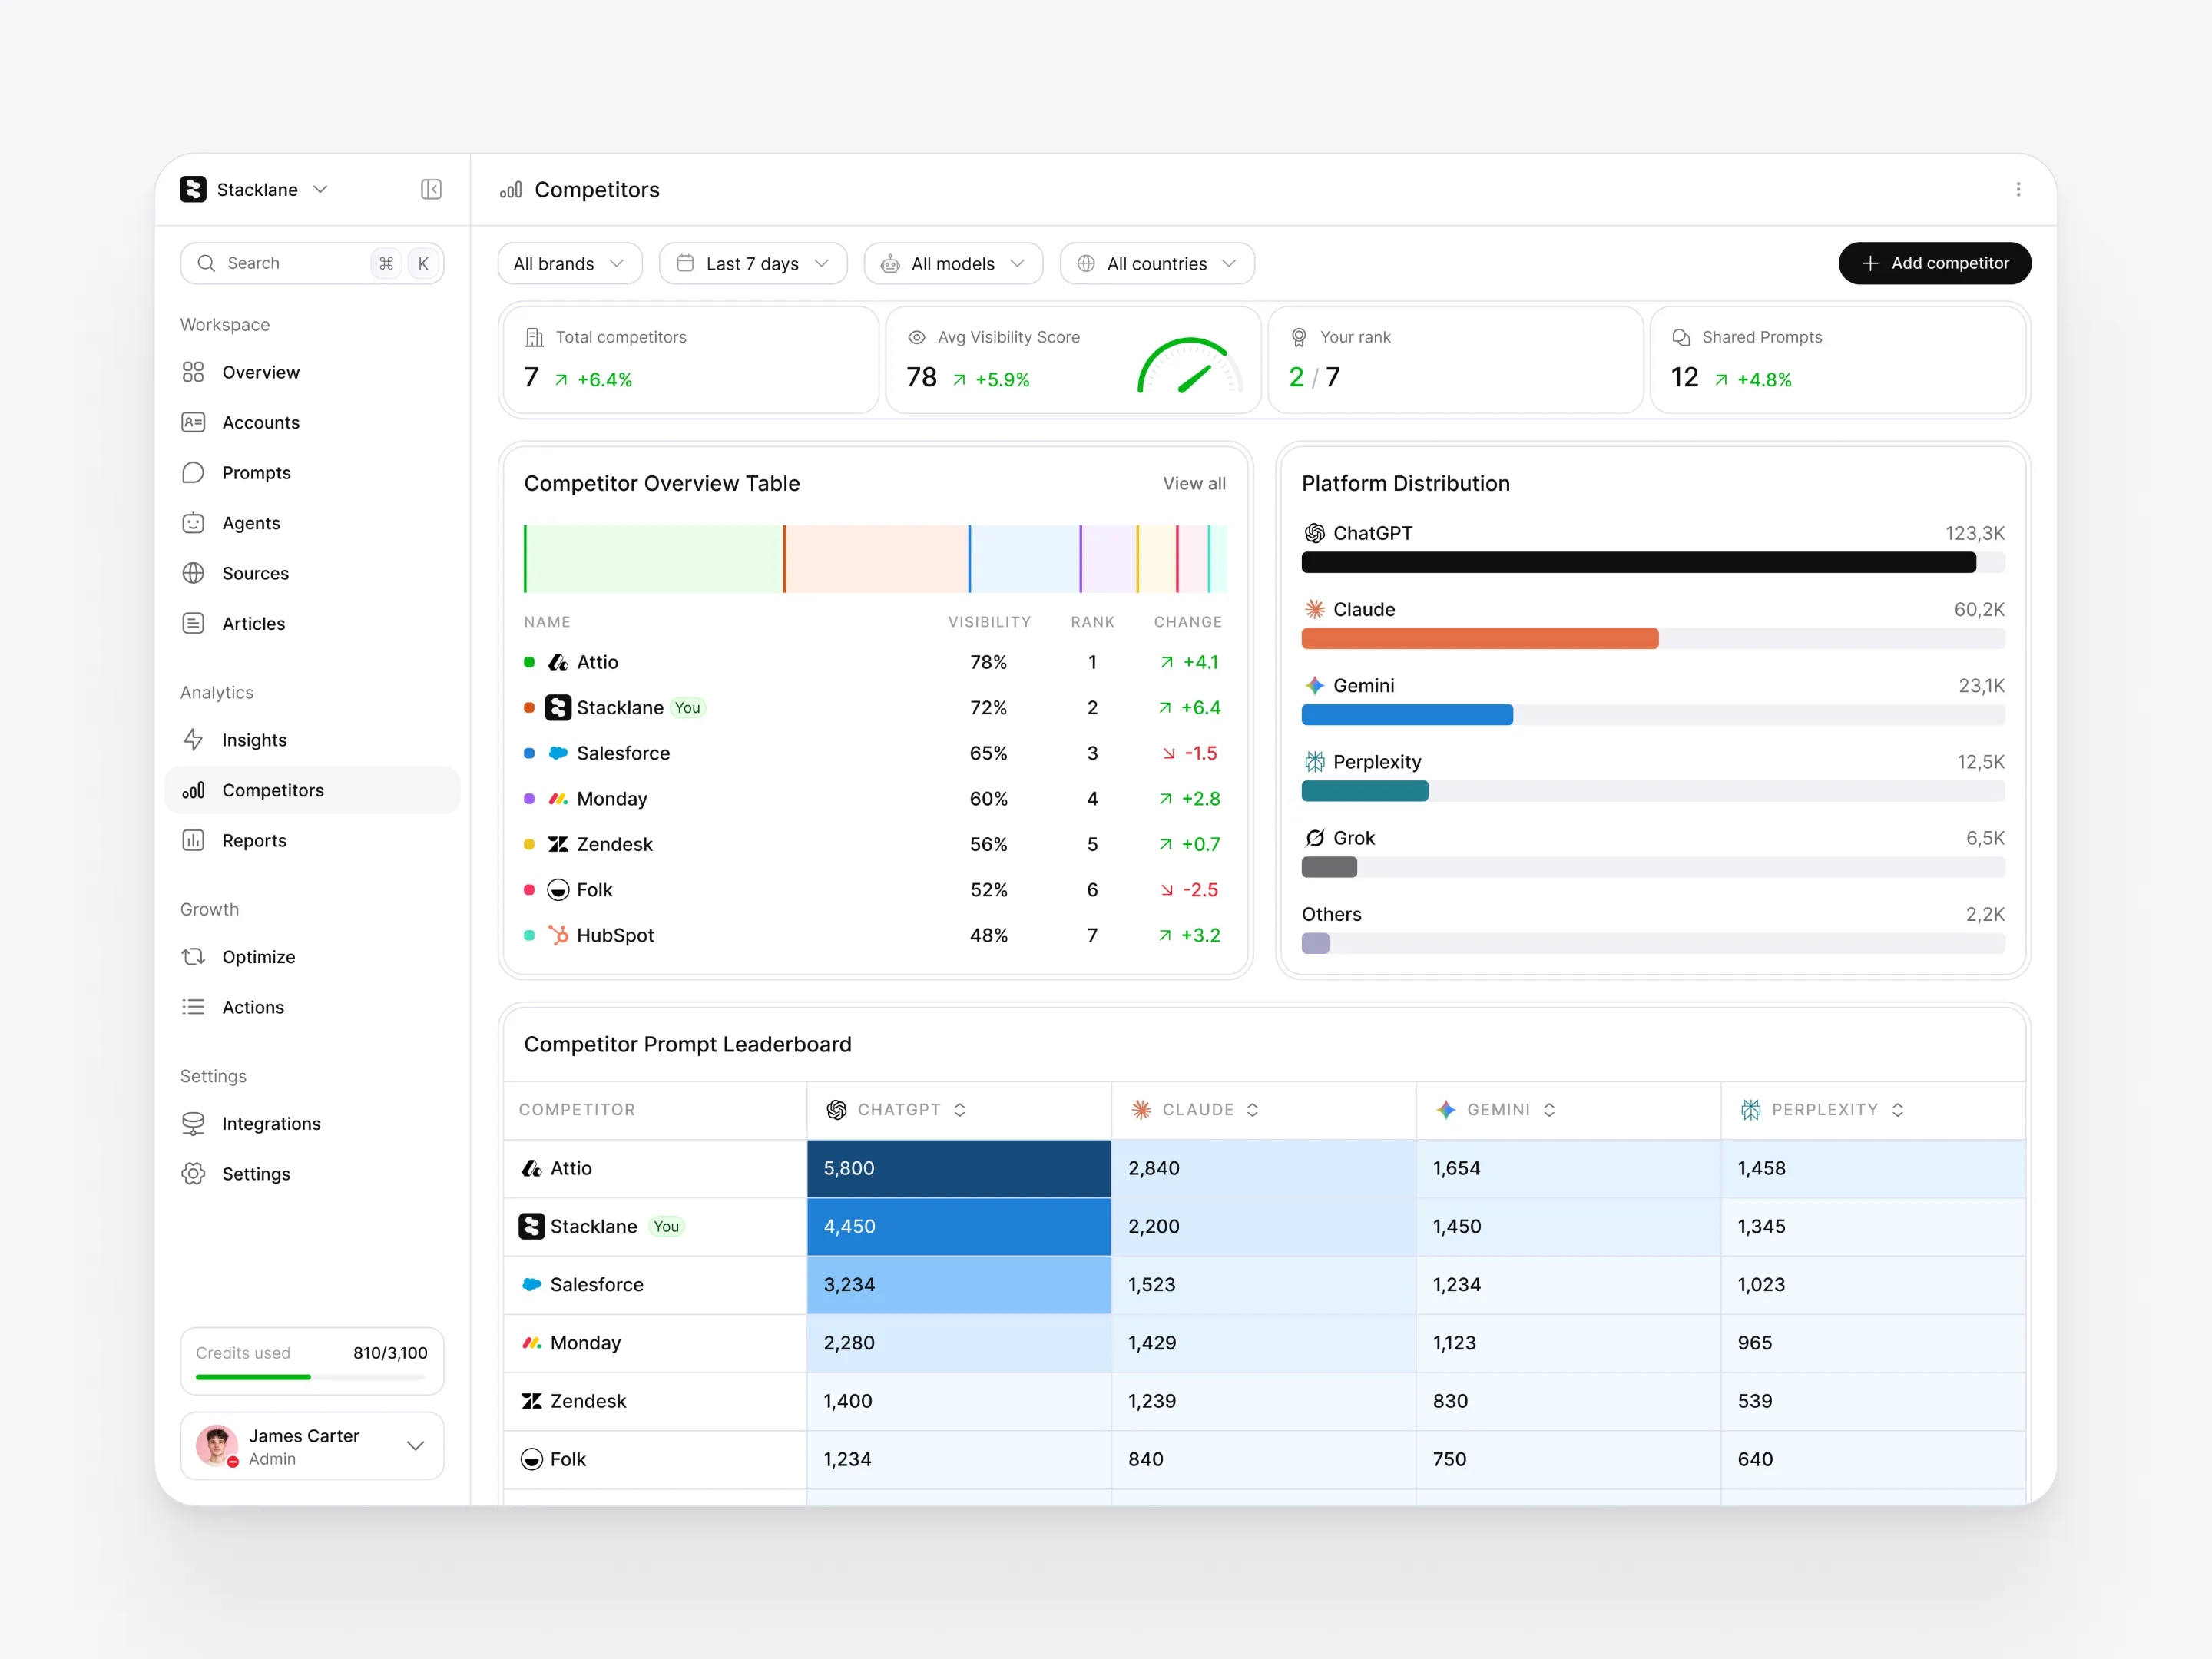Click the Articles document icon
This screenshot has height=1659, width=2212.
click(193, 623)
